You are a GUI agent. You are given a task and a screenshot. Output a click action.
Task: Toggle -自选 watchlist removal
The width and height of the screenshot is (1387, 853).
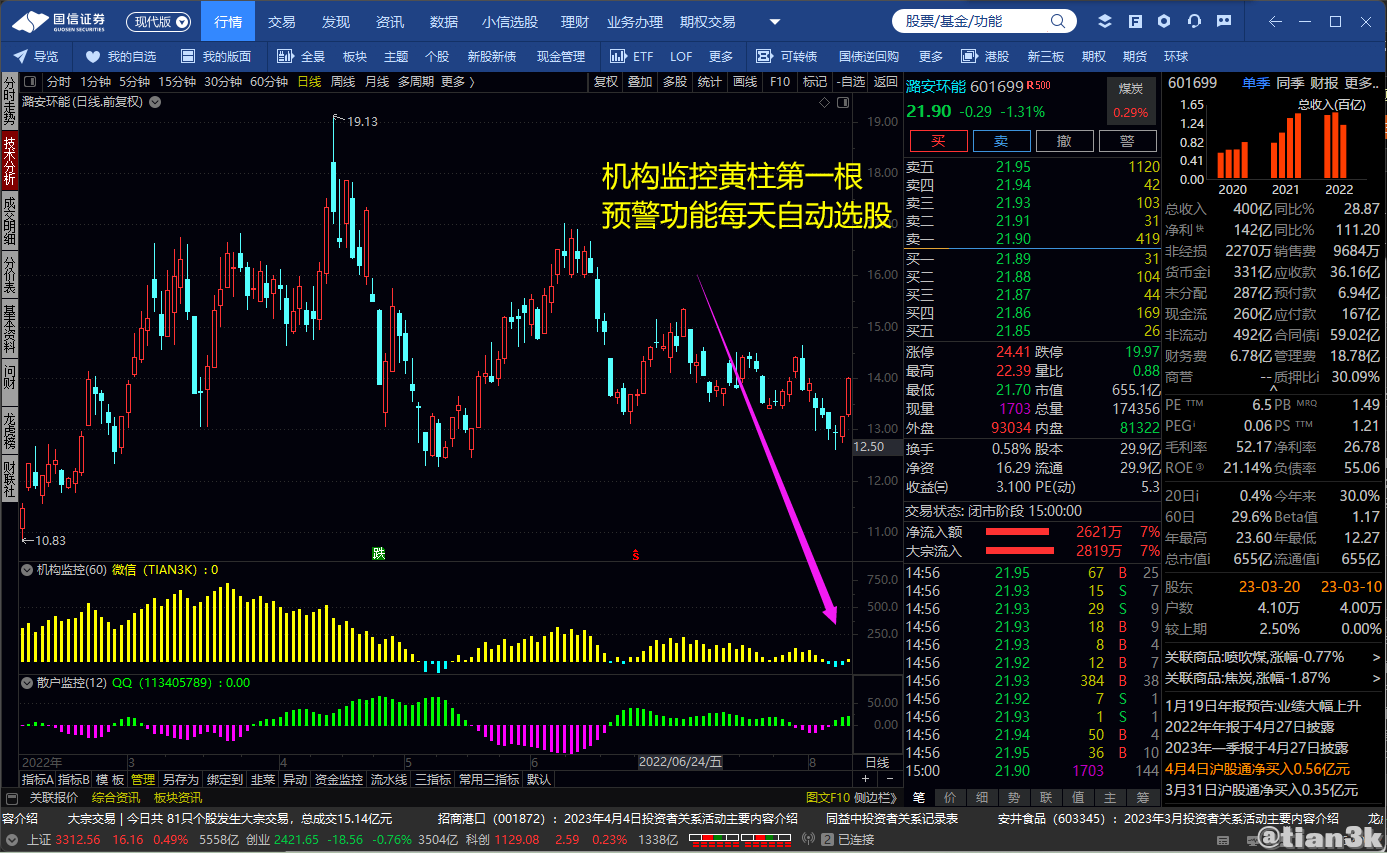(x=850, y=82)
